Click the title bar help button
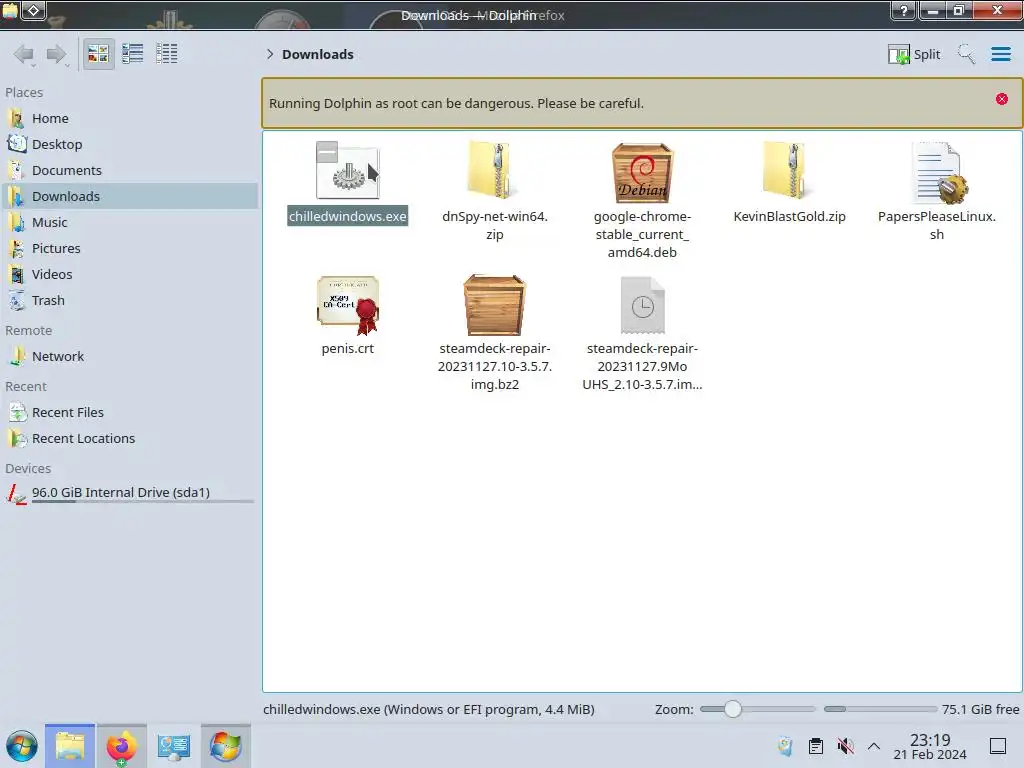Viewport: 1024px width, 768px height. pos(903,10)
